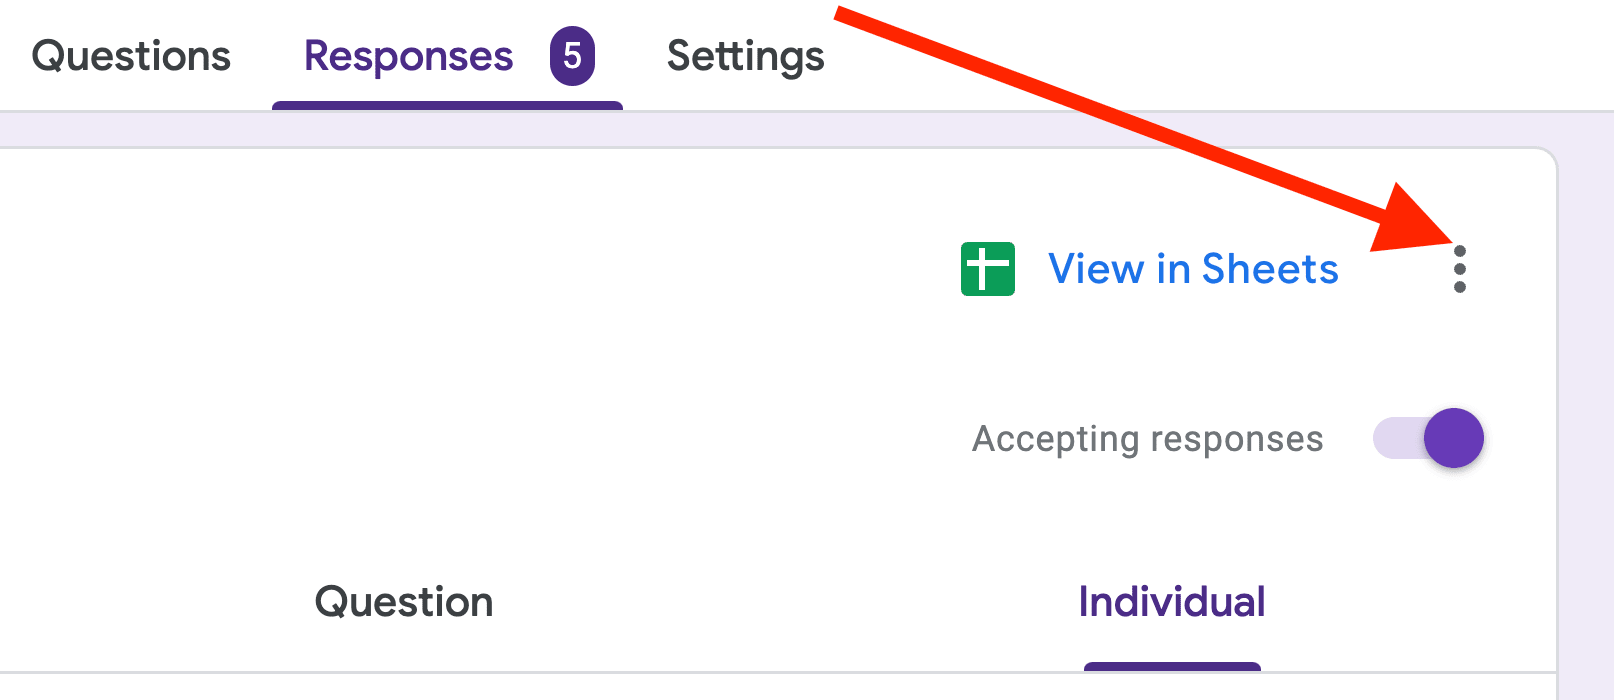Select the Question responses section
1614x700 pixels.
(403, 602)
